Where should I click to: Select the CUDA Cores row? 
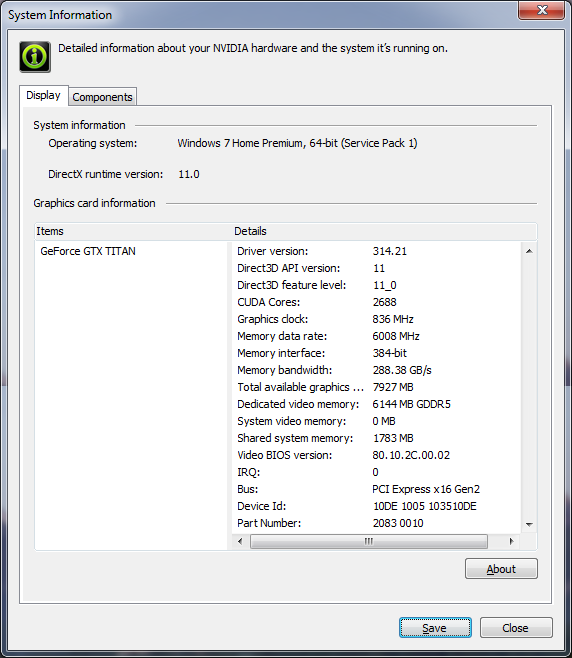point(376,302)
